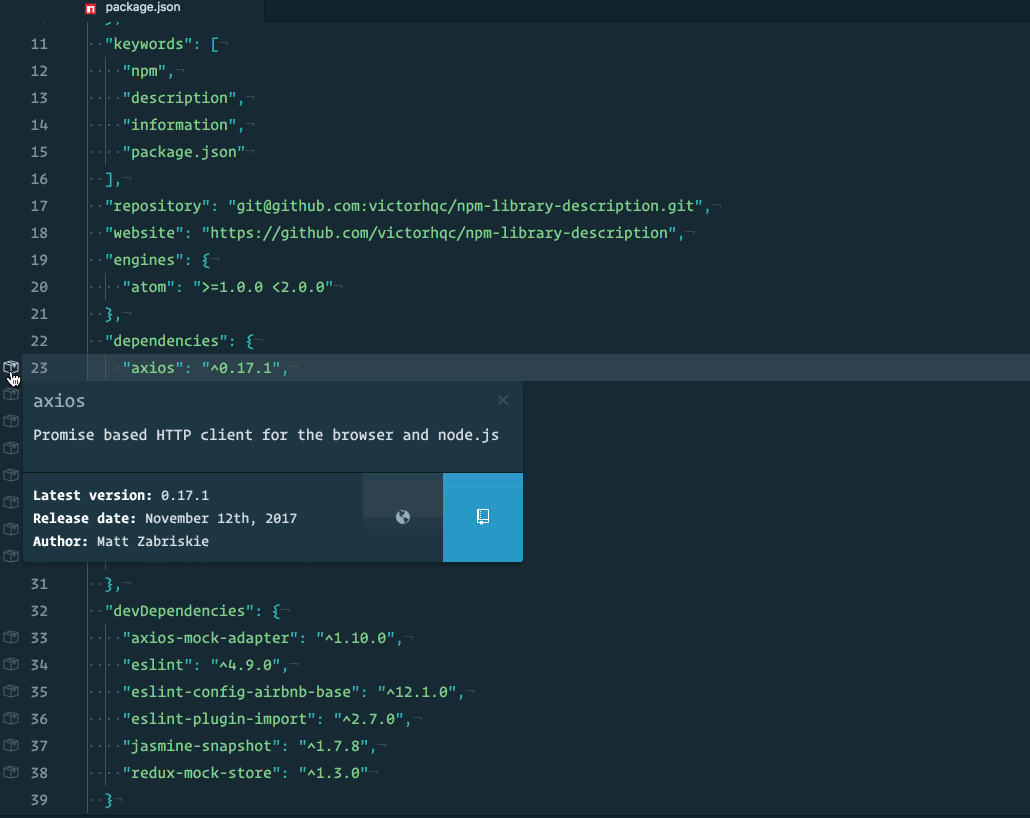The width and height of the screenshot is (1030, 818).
Task: Click the "redux-mock-store" key
Action: click(202, 772)
